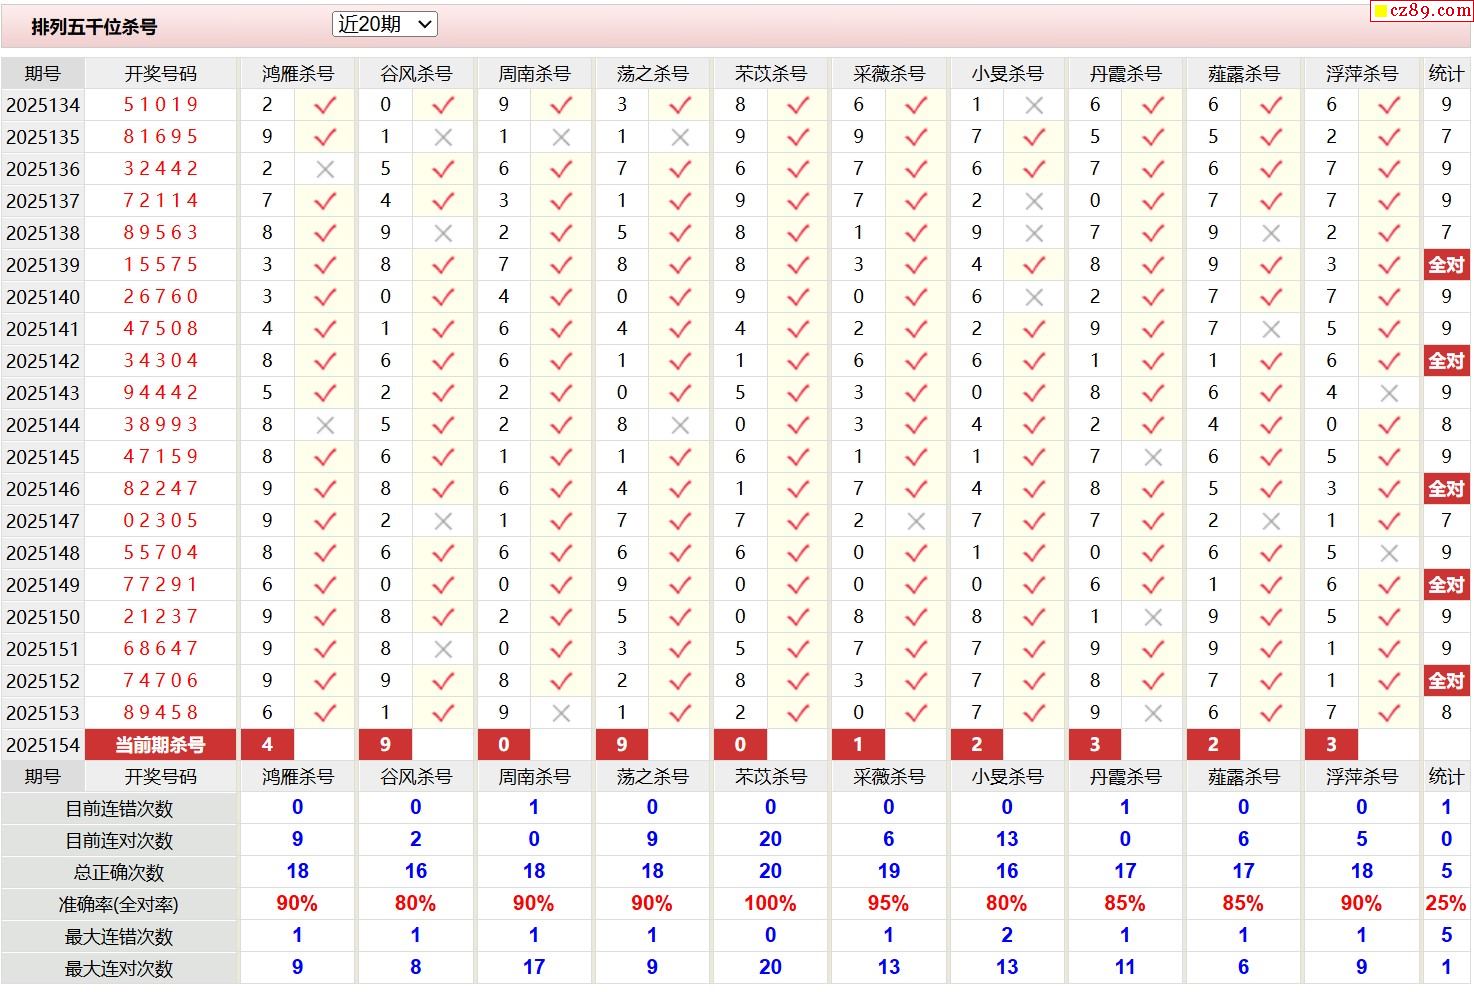
Task: Click the grey X for 小旻杀号 in row 2025134
Action: (x=1034, y=105)
